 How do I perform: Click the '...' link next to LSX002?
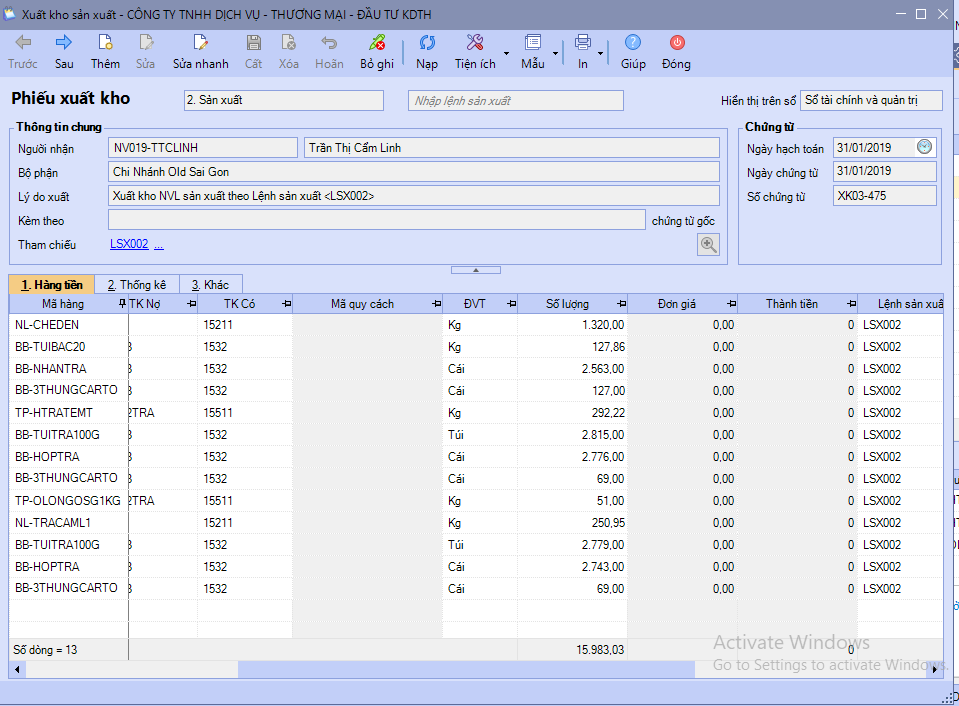tap(158, 245)
